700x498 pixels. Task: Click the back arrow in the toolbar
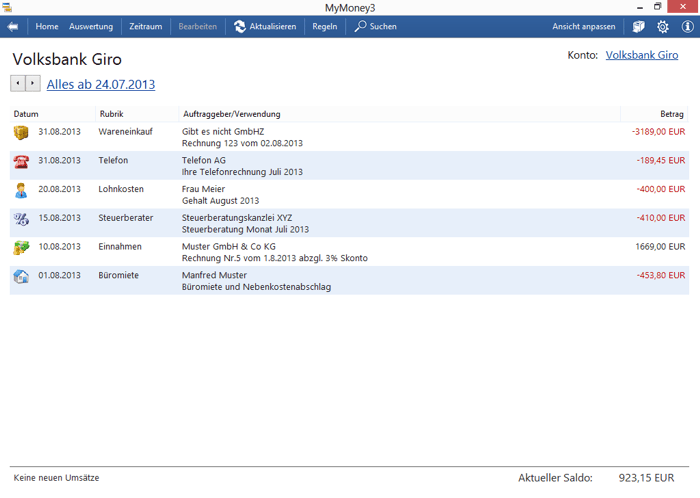click(x=13, y=26)
